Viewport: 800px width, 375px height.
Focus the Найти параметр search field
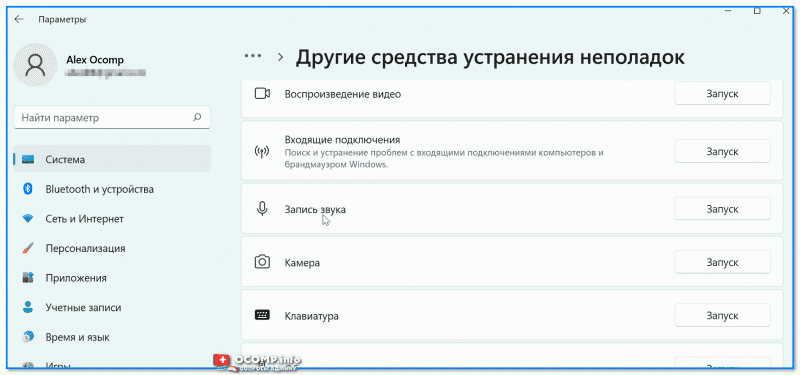click(112, 117)
